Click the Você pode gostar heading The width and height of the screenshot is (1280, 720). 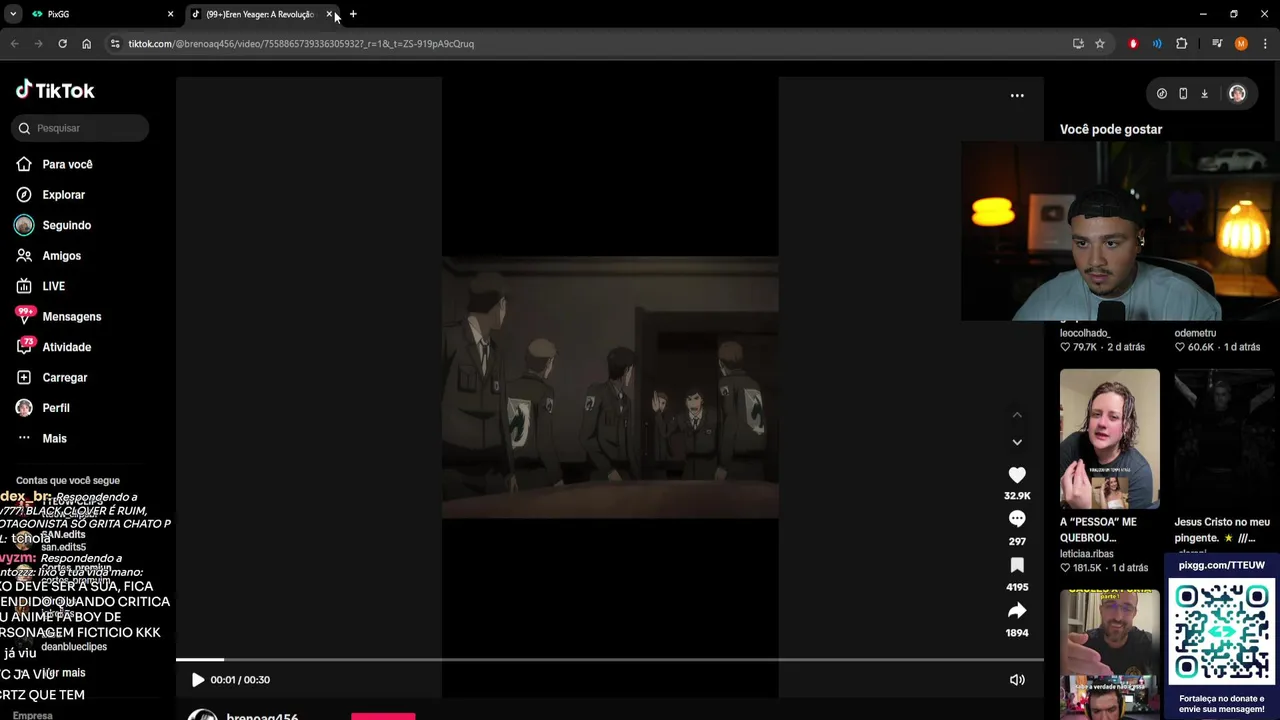coord(1111,129)
